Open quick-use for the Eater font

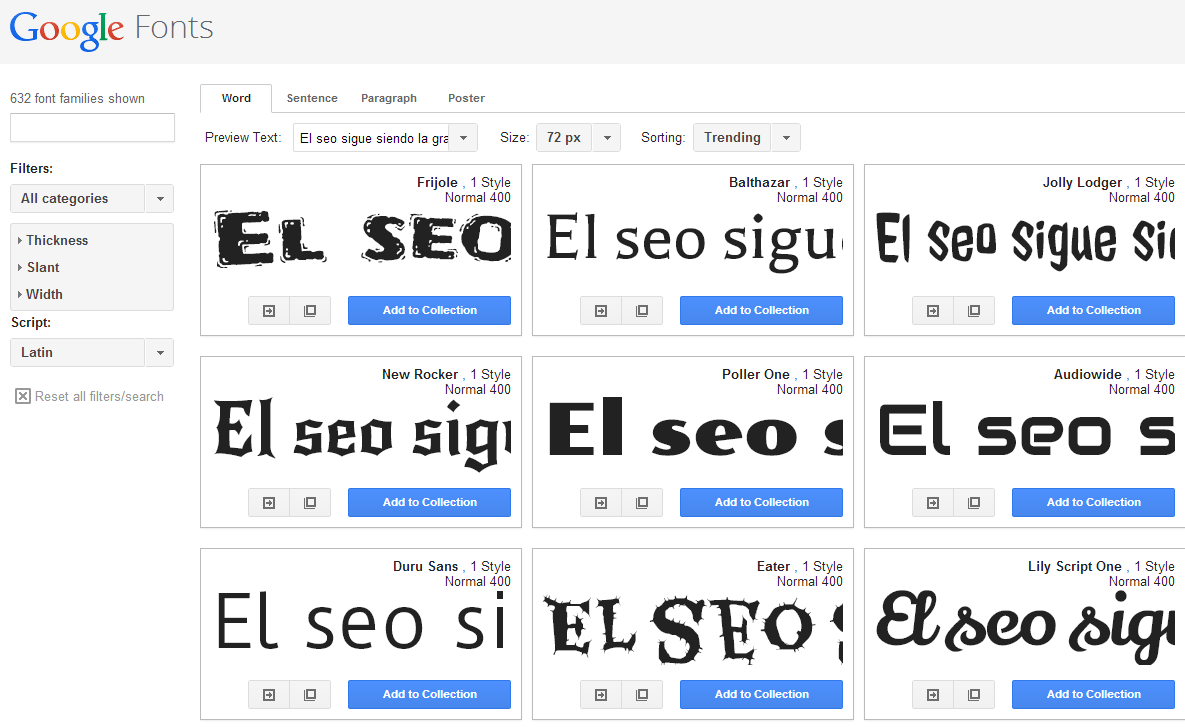click(600, 694)
